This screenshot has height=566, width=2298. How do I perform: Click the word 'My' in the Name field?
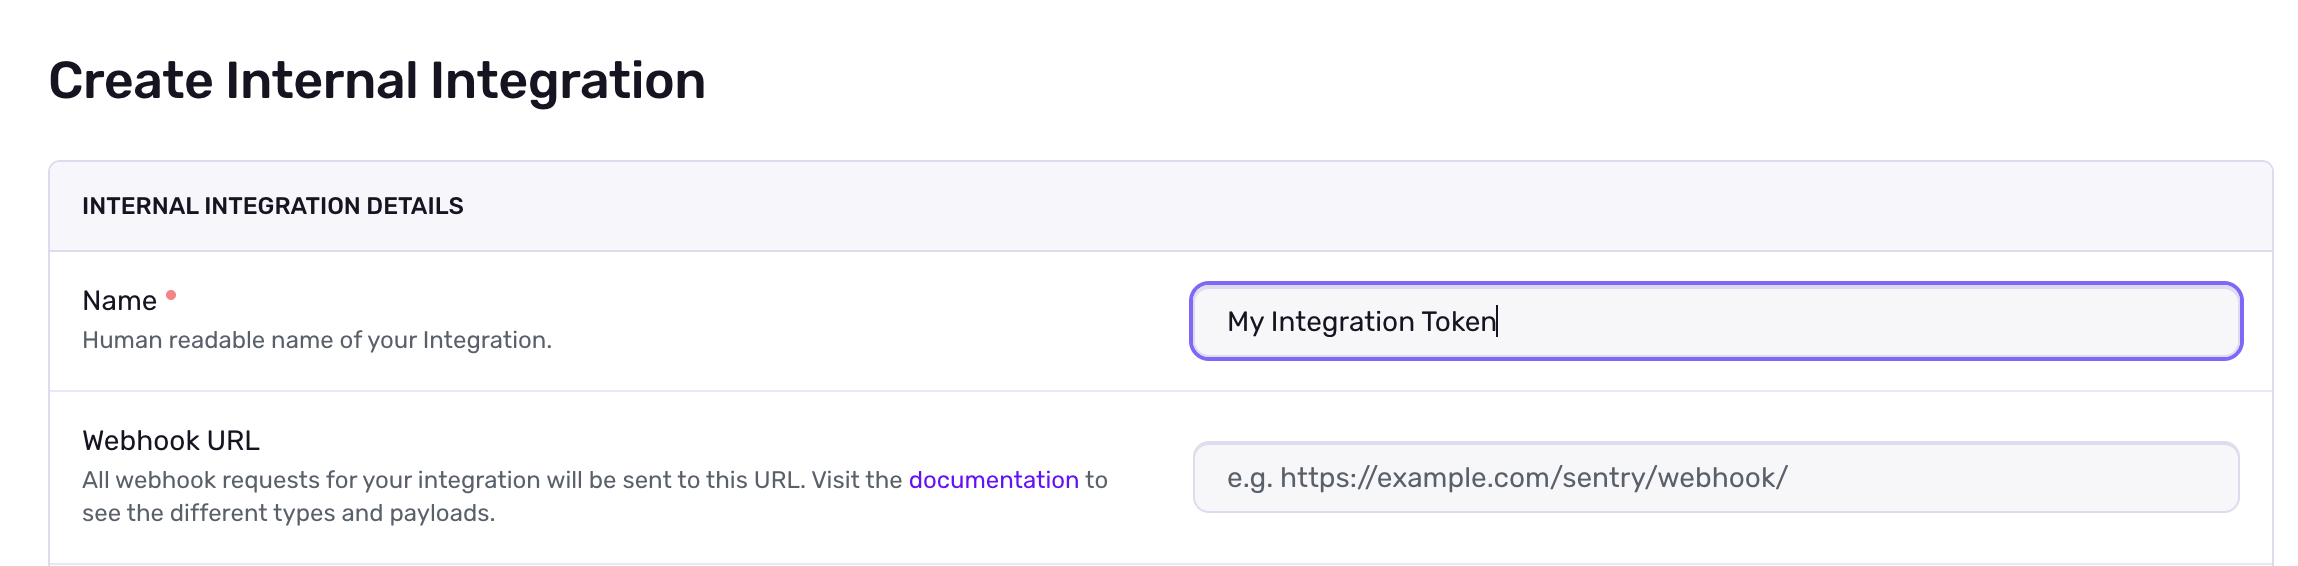tap(1245, 321)
